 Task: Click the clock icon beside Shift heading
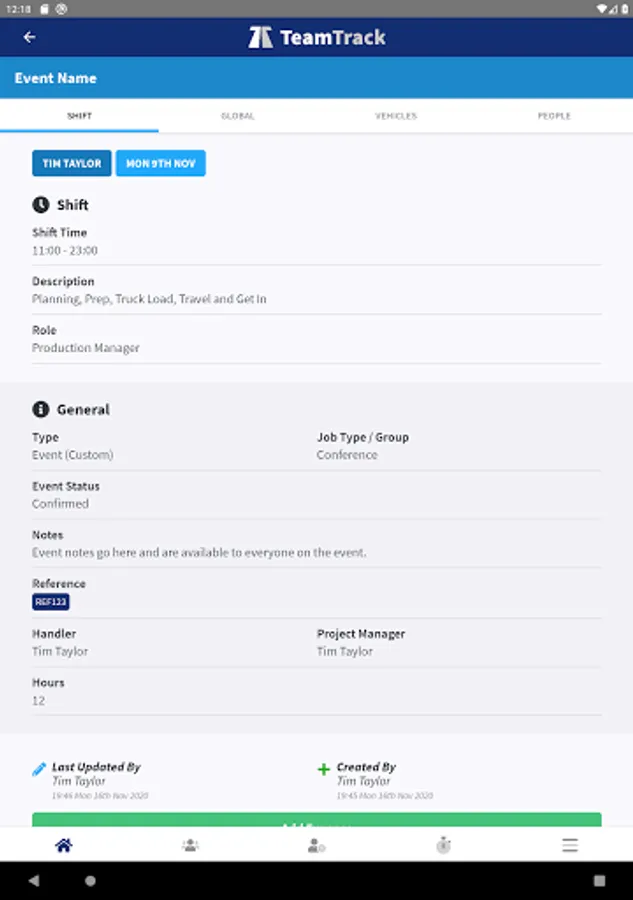(x=41, y=205)
